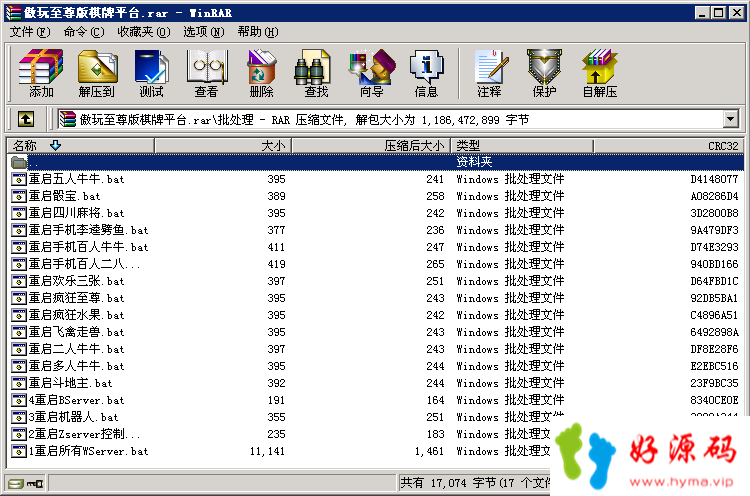Click the 保护 (Protect) shield icon

tap(544, 73)
